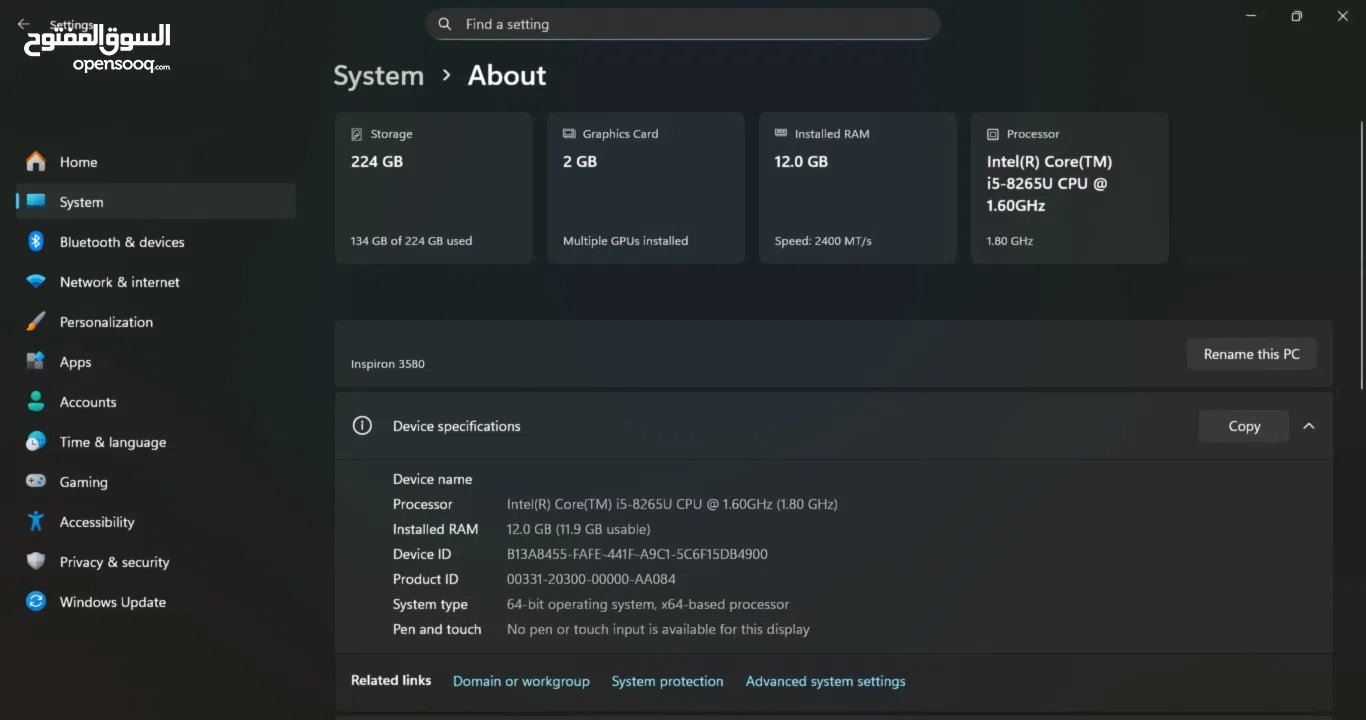Go back using the back arrow

pos(23,25)
